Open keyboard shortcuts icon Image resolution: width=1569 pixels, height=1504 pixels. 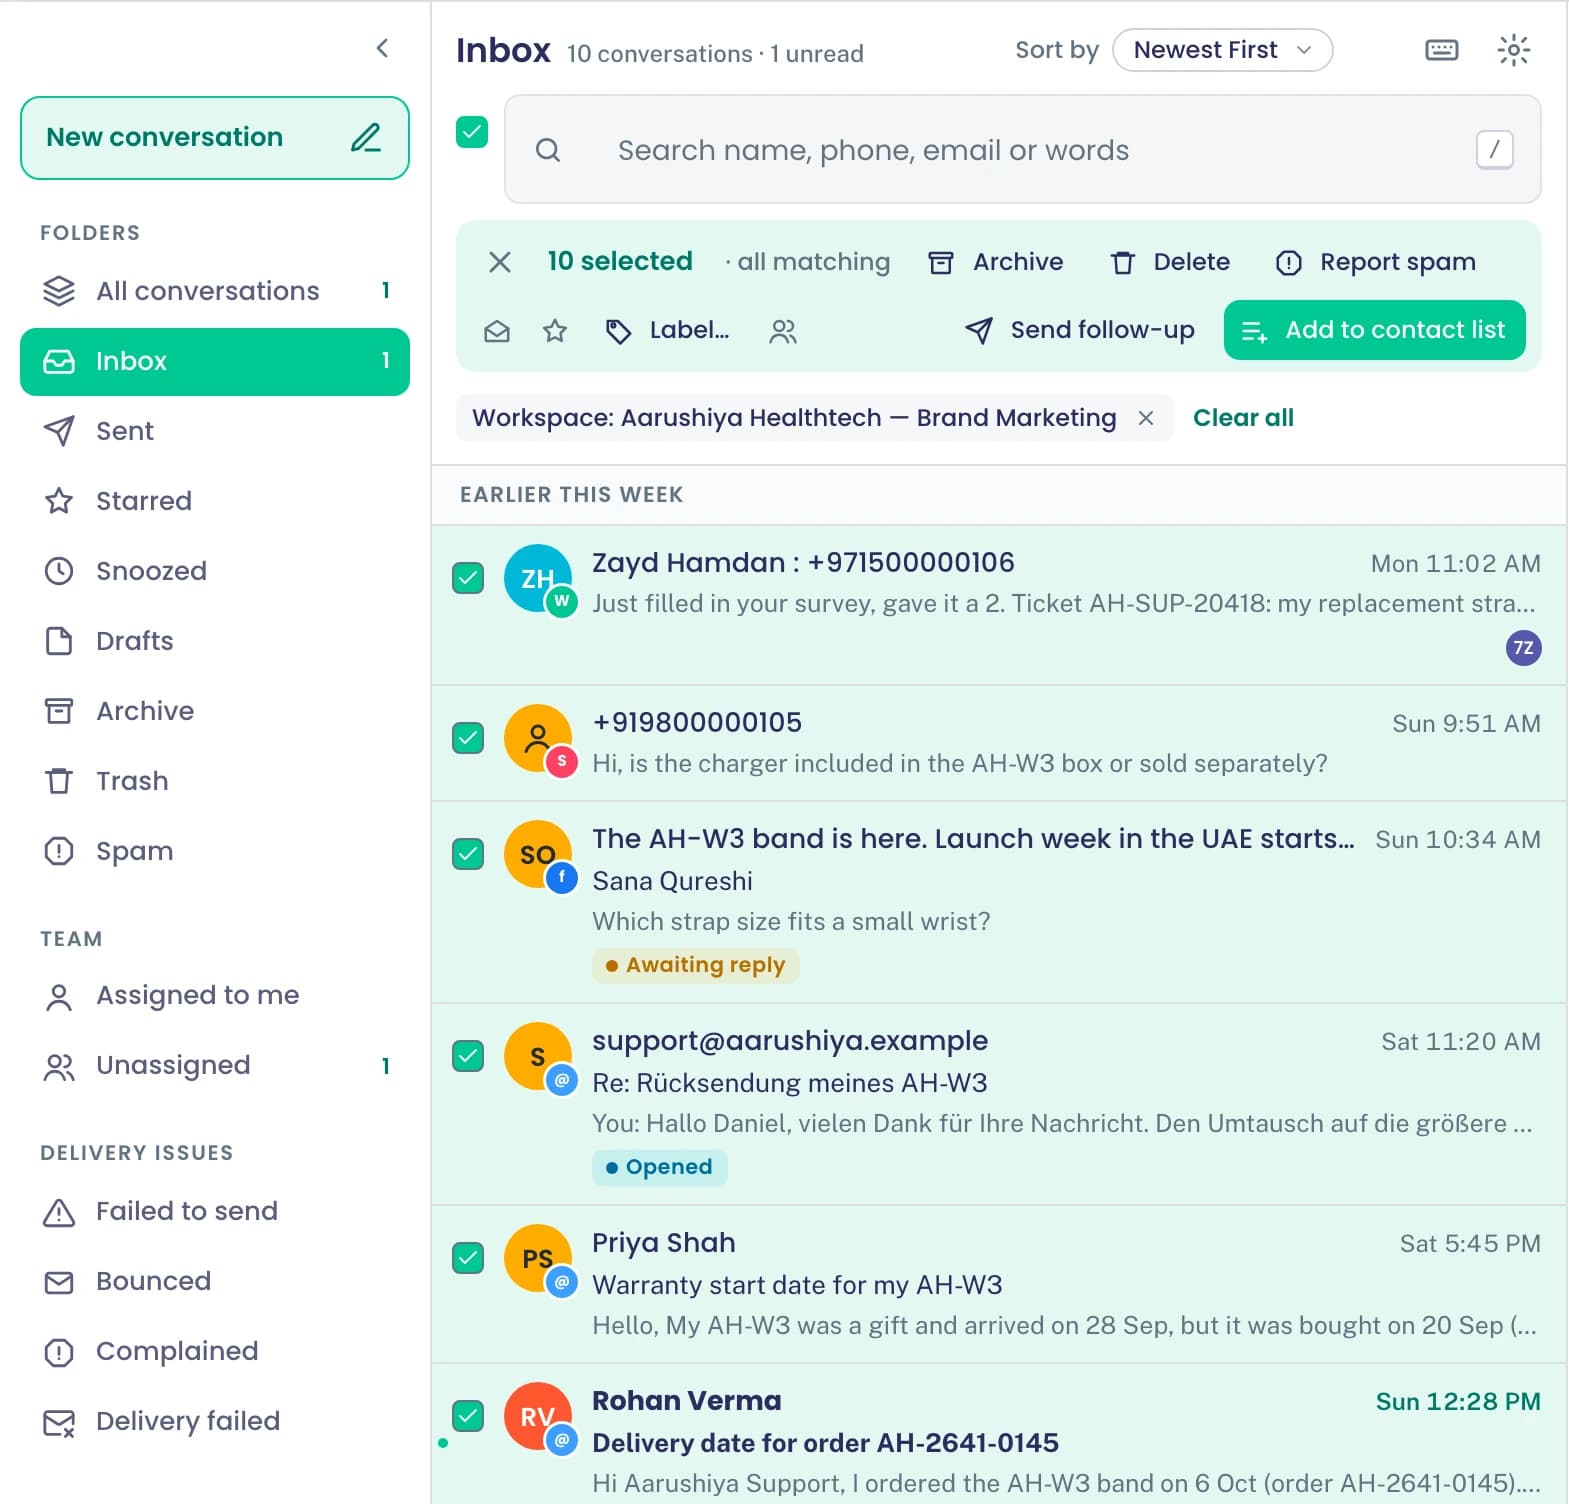coord(1441,50)
